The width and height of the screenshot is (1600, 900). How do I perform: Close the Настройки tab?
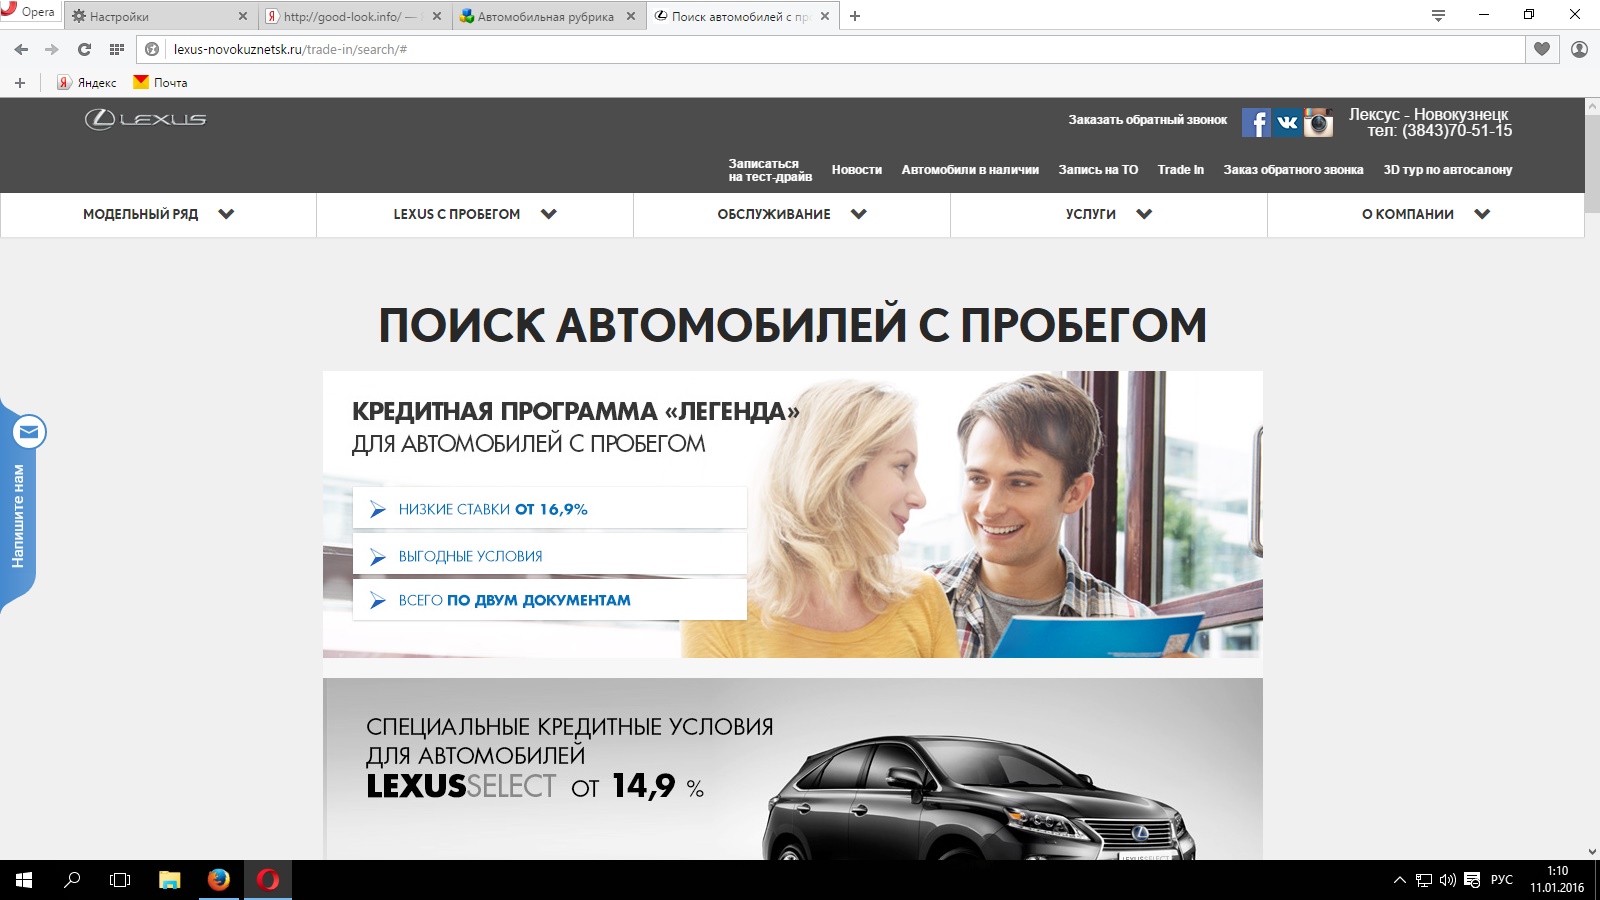tap(242, 16)
